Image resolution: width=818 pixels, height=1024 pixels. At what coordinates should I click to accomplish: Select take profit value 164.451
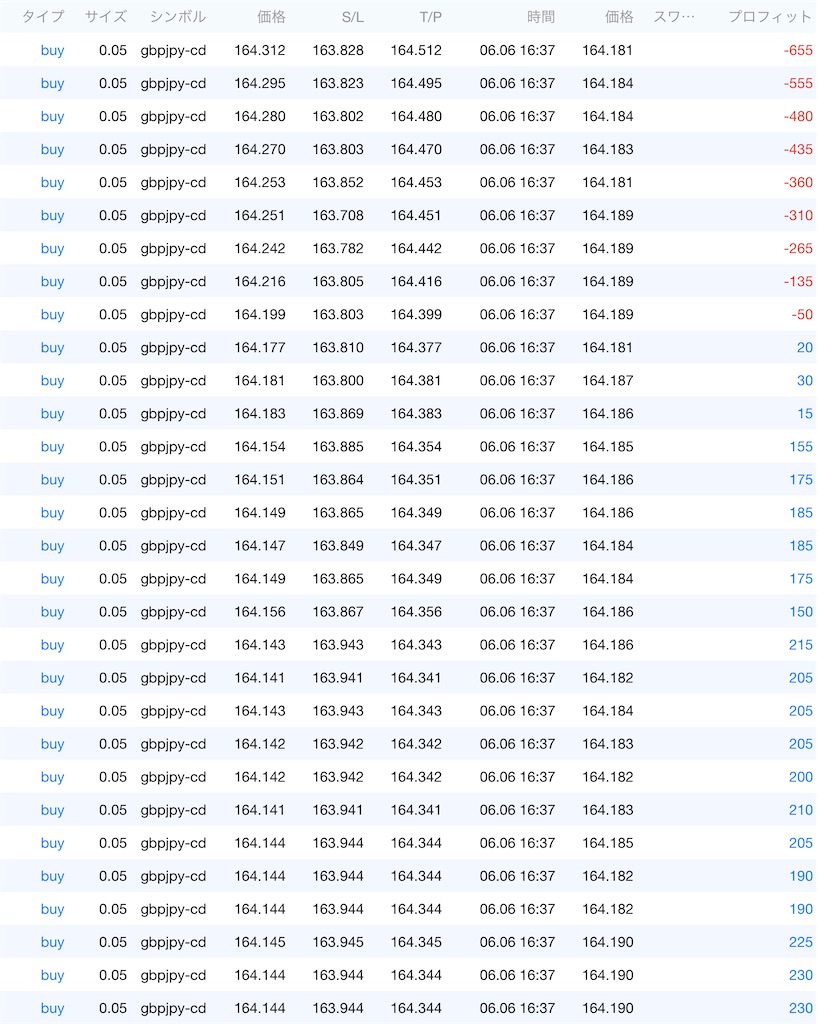pyautogui.click(x=417, y=216)
